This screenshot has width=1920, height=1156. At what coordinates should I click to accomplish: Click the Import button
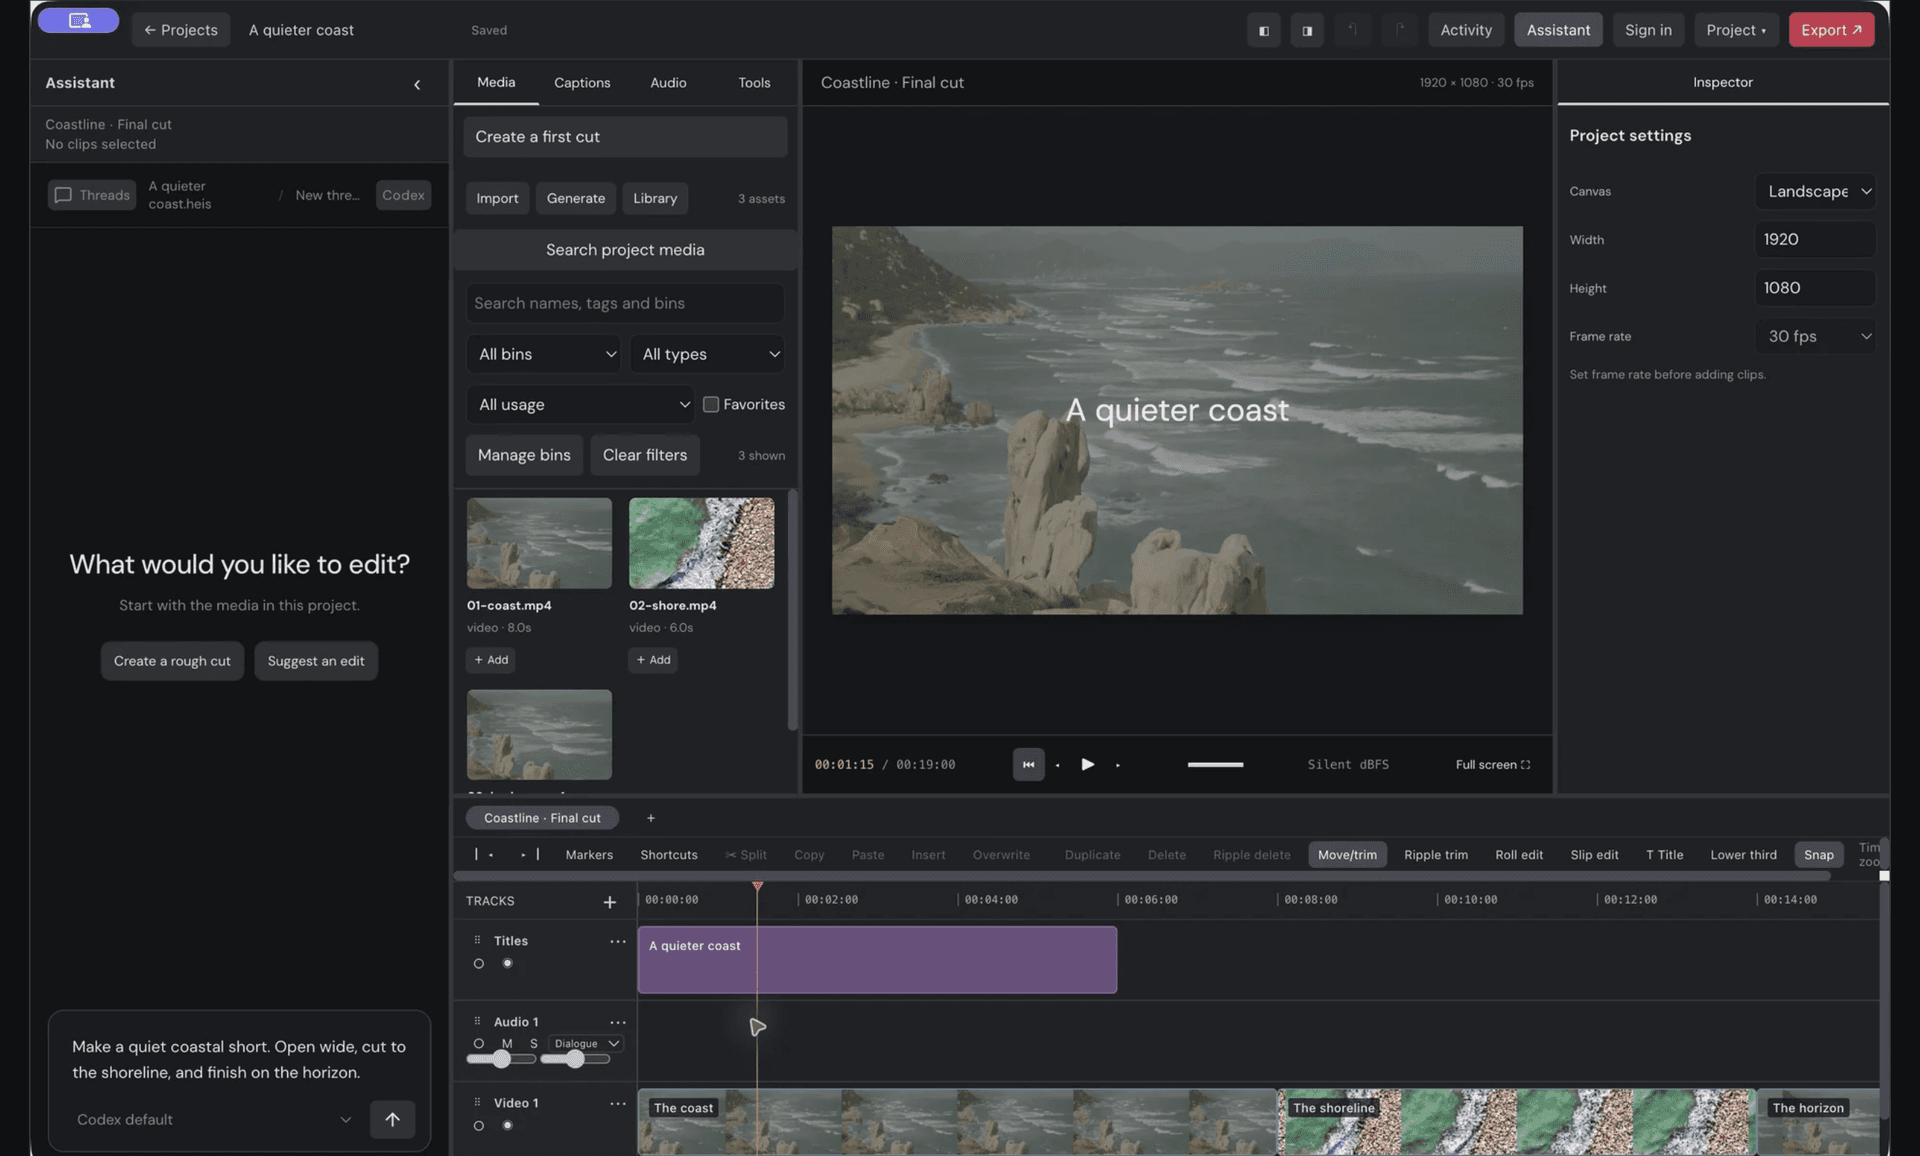(x=497, y=198)
